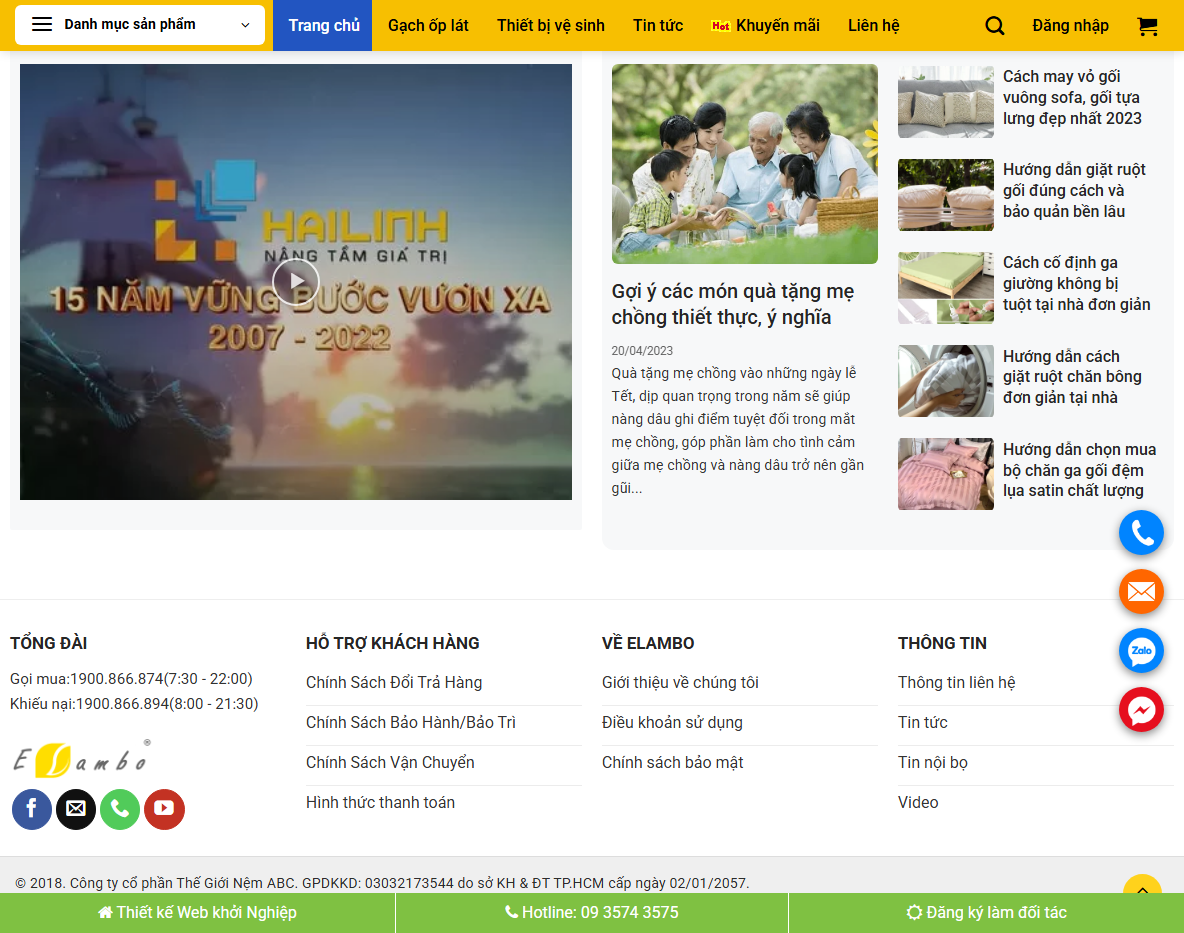Viewport: 1184px width, 933px height.
Task: Open the search magnifier icon
Action: pyautogui.click(x=994, y=25)
